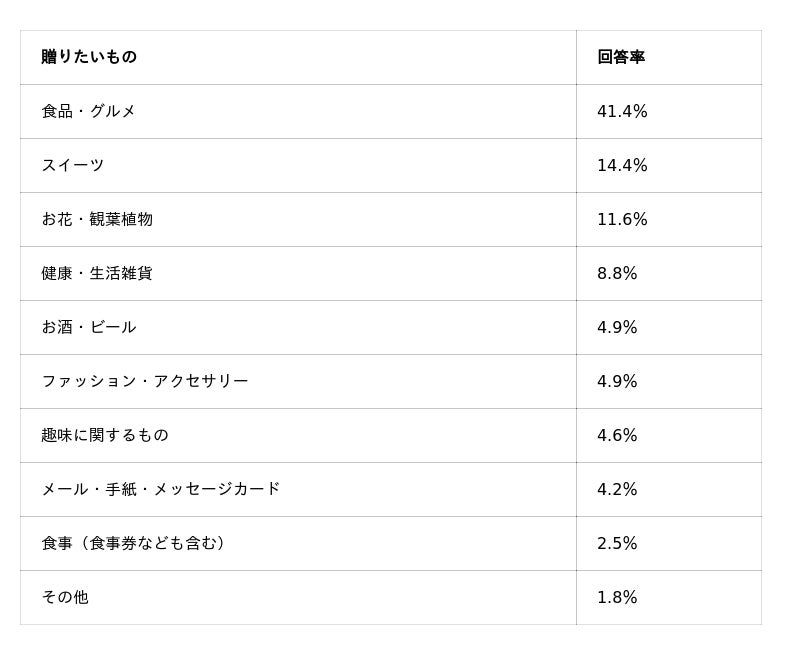Click the 4.6% value cell

coord(617,435)
